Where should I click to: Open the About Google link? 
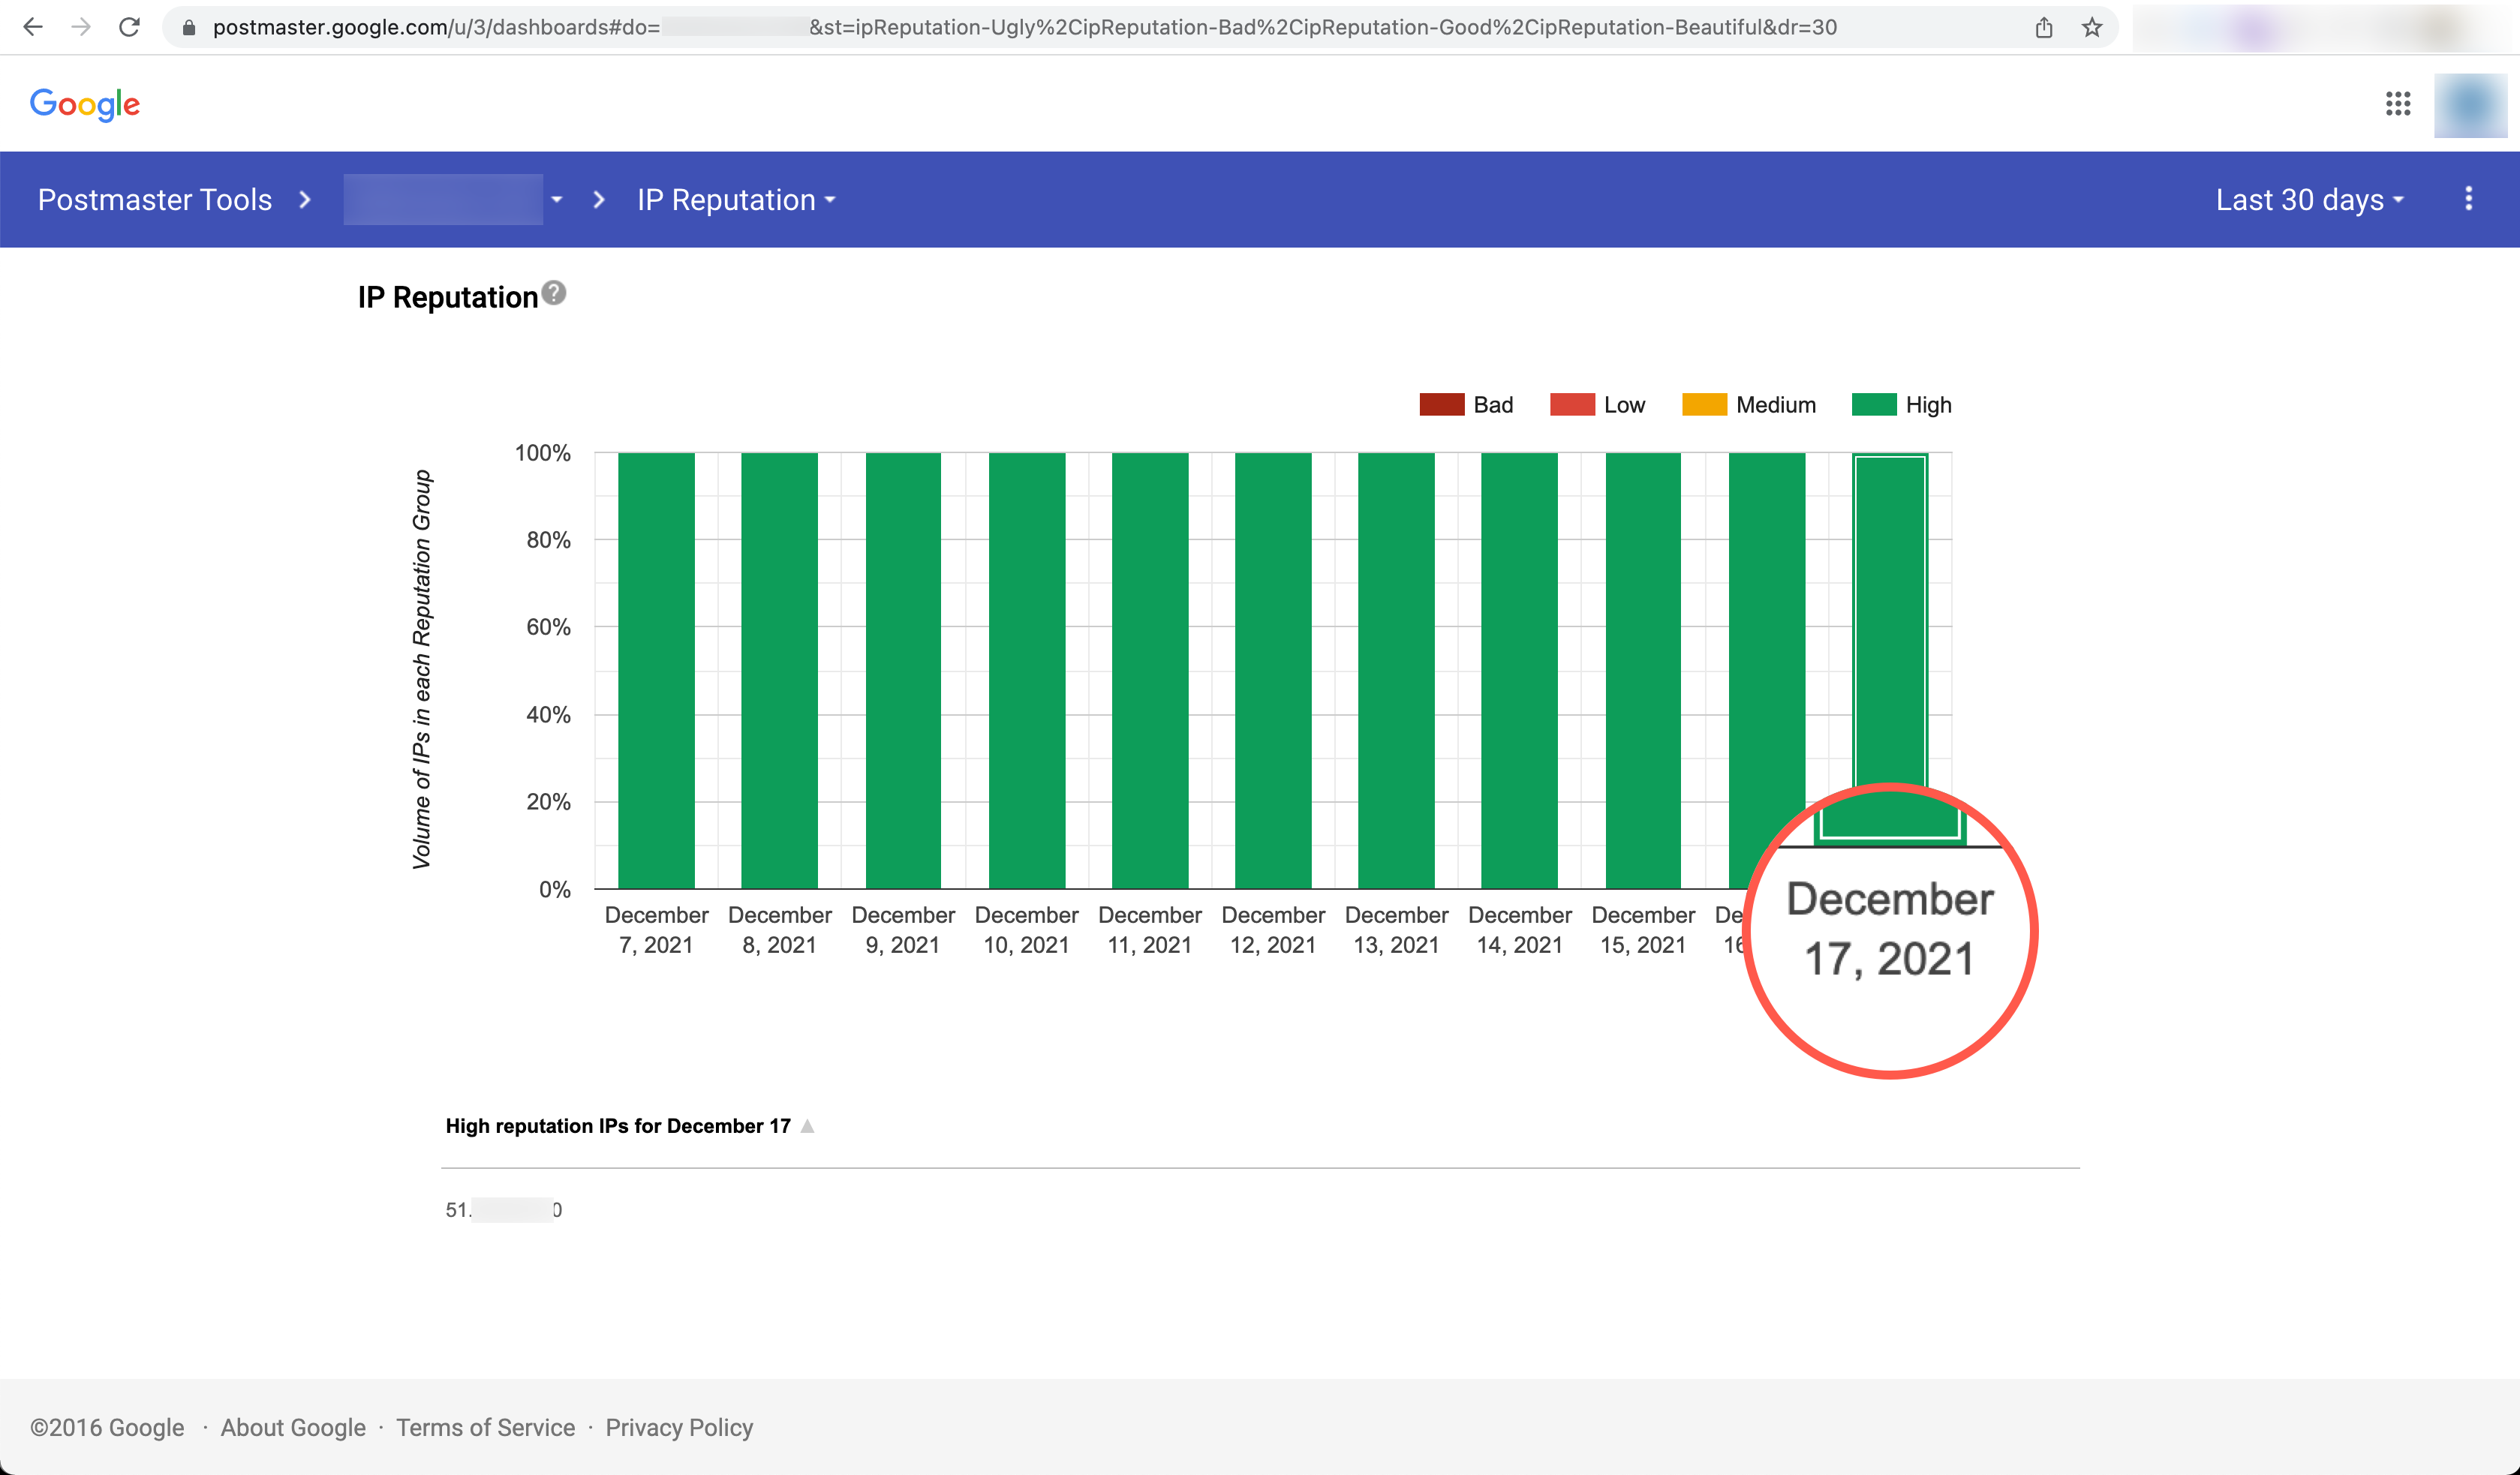[x=293, y=1427]
